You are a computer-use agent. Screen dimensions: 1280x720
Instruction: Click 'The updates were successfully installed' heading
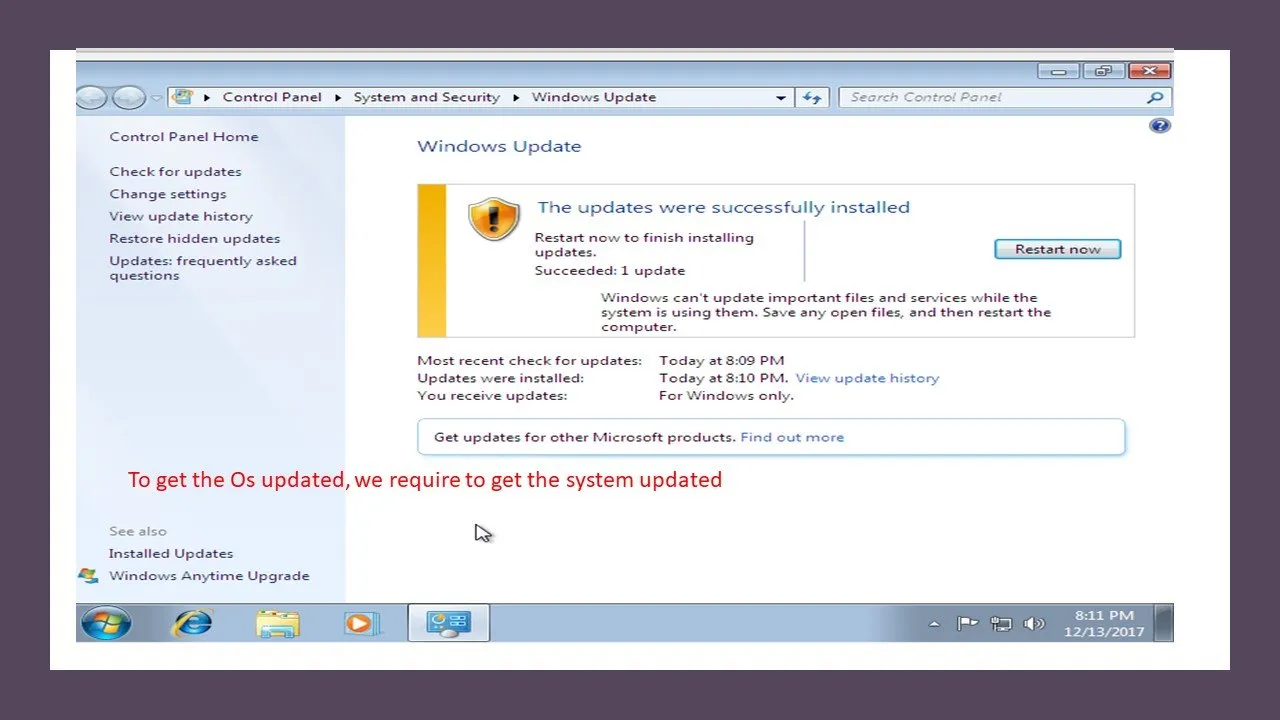coord(724,207)
